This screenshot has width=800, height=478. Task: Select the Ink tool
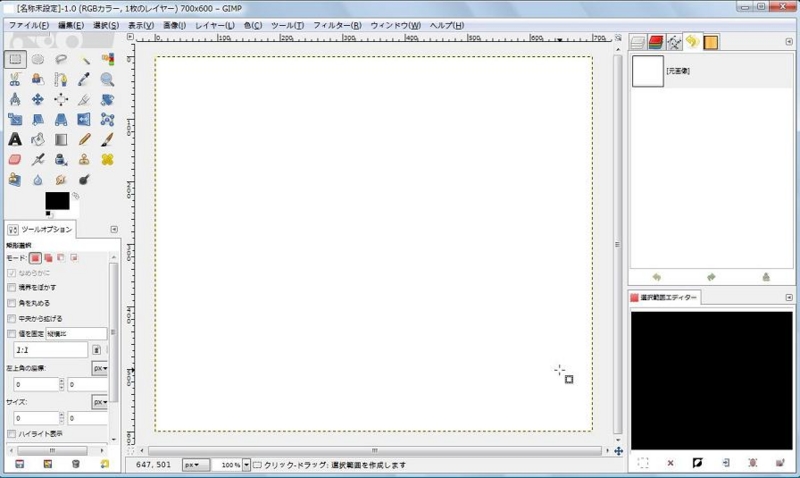[61, 159]
